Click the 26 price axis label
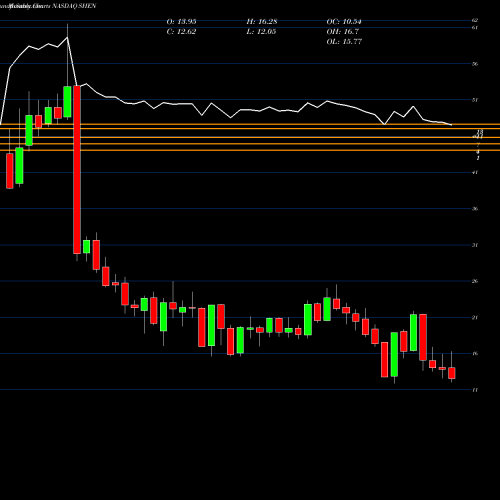Screen dimensions: 500x500 click(475, 281)
